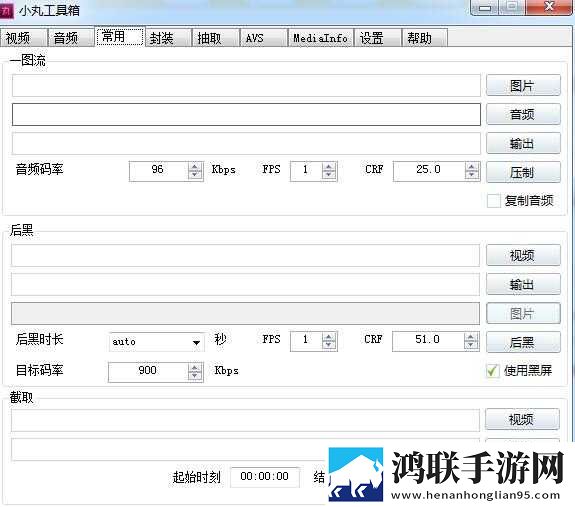
Task: Switch to the 视频 tab
Action: click(23, 37)
